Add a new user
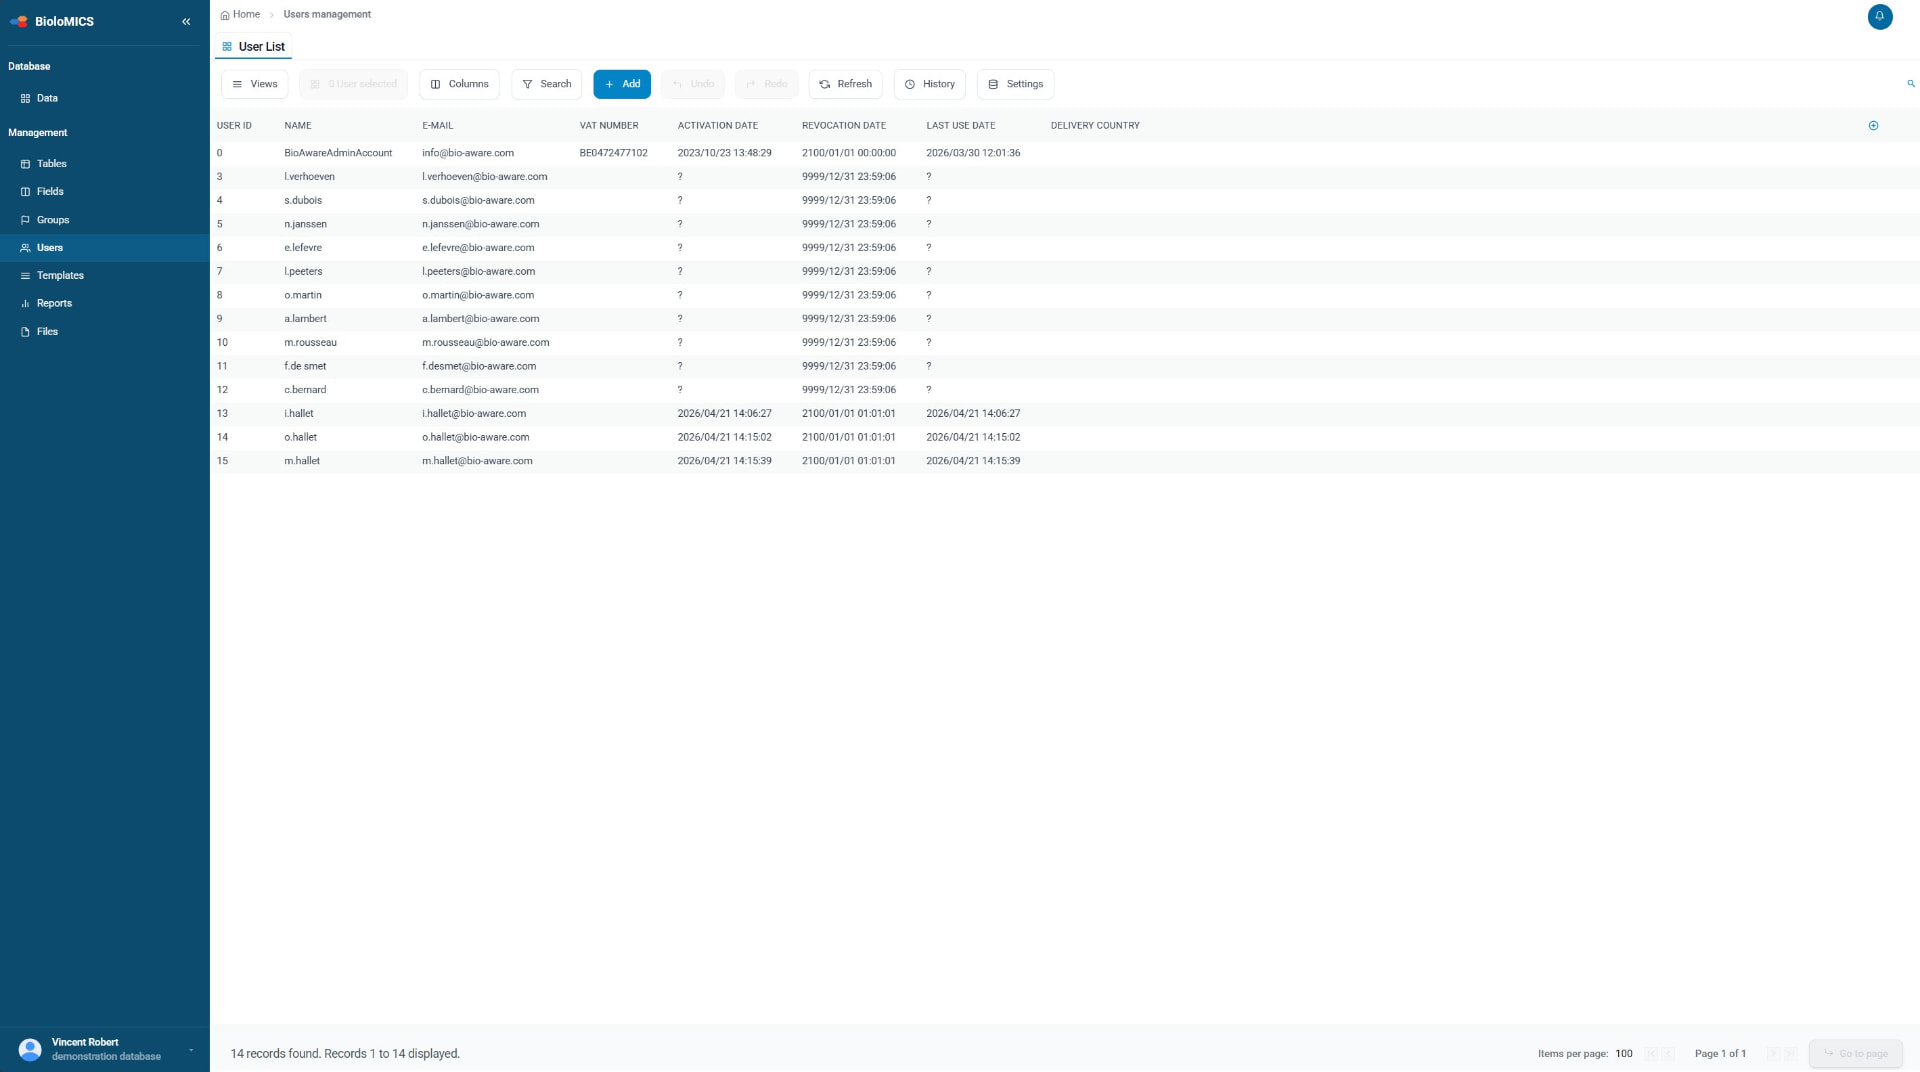The width and height of the screenshot is (1920, 1072). click(622, 84)
